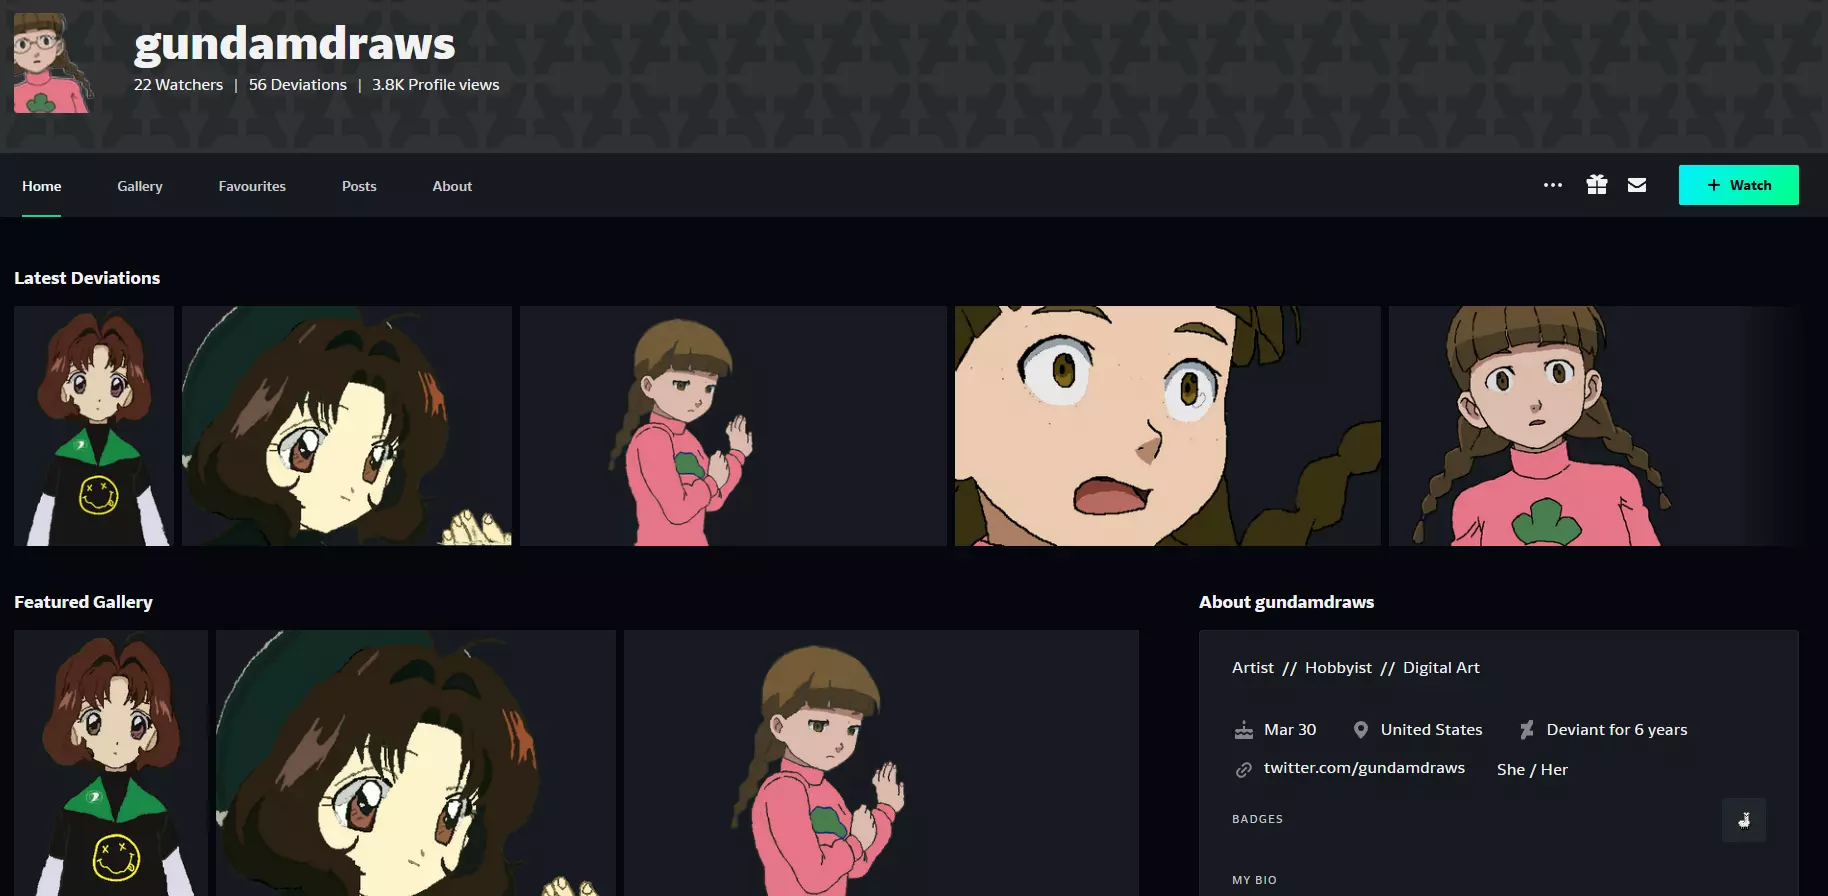Click the gundamdraws profile avatar

click(x=53, y=62)
